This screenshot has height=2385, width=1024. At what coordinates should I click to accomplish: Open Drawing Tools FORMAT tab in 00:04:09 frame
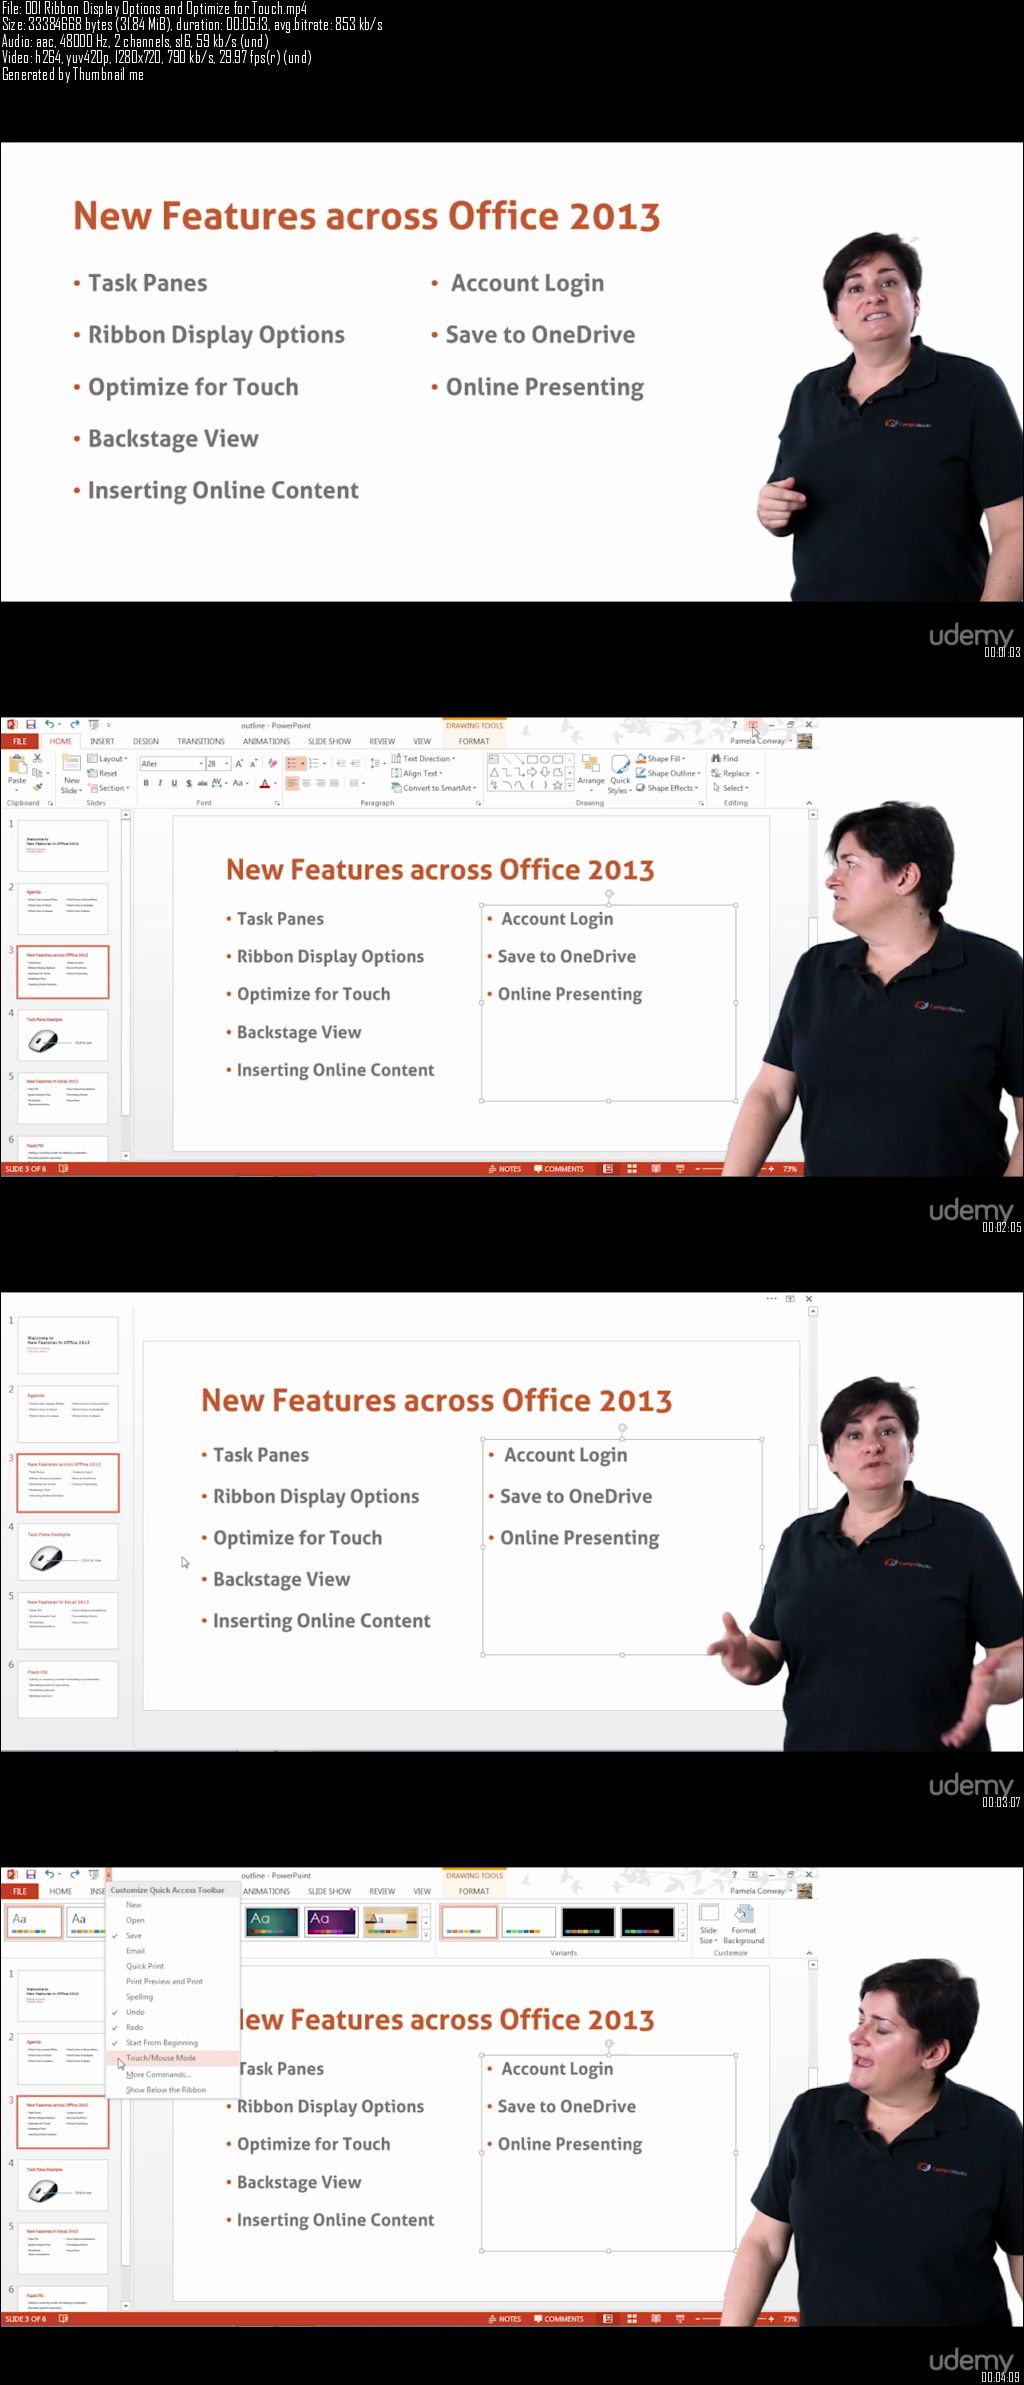click(474, 1891)
